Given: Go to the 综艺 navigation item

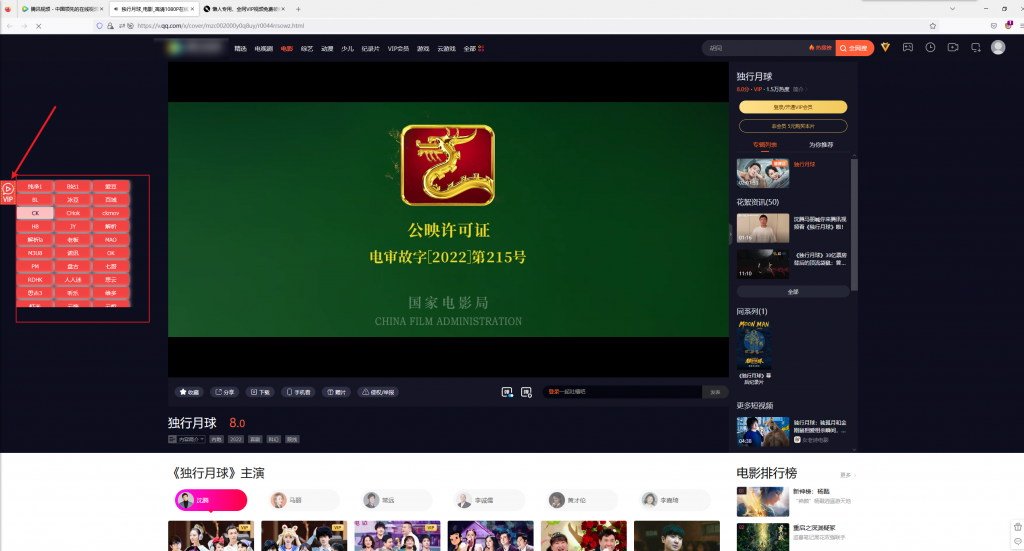Looking at the screenshot, I should pos(307,48).
